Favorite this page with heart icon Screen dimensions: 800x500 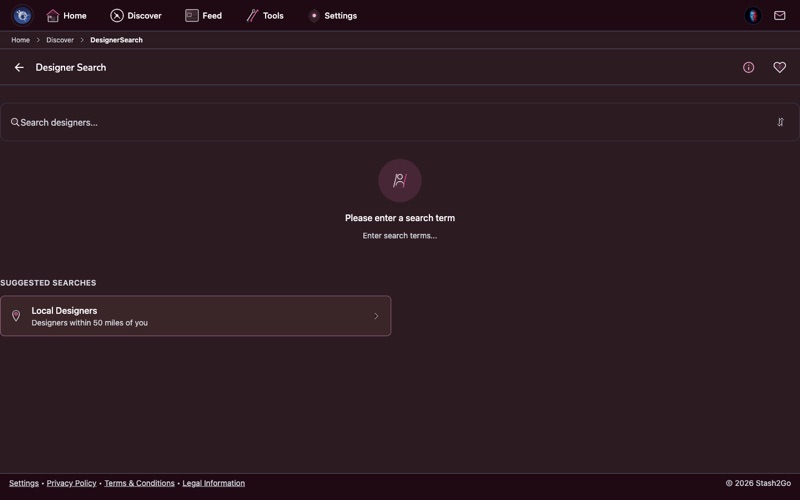pos(779,67)
